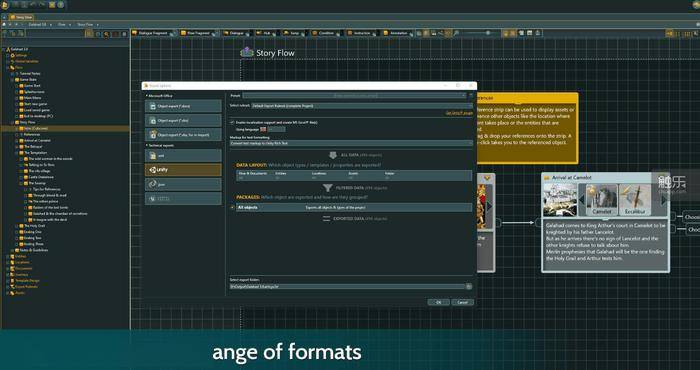Select the Annotation tool

399,33
